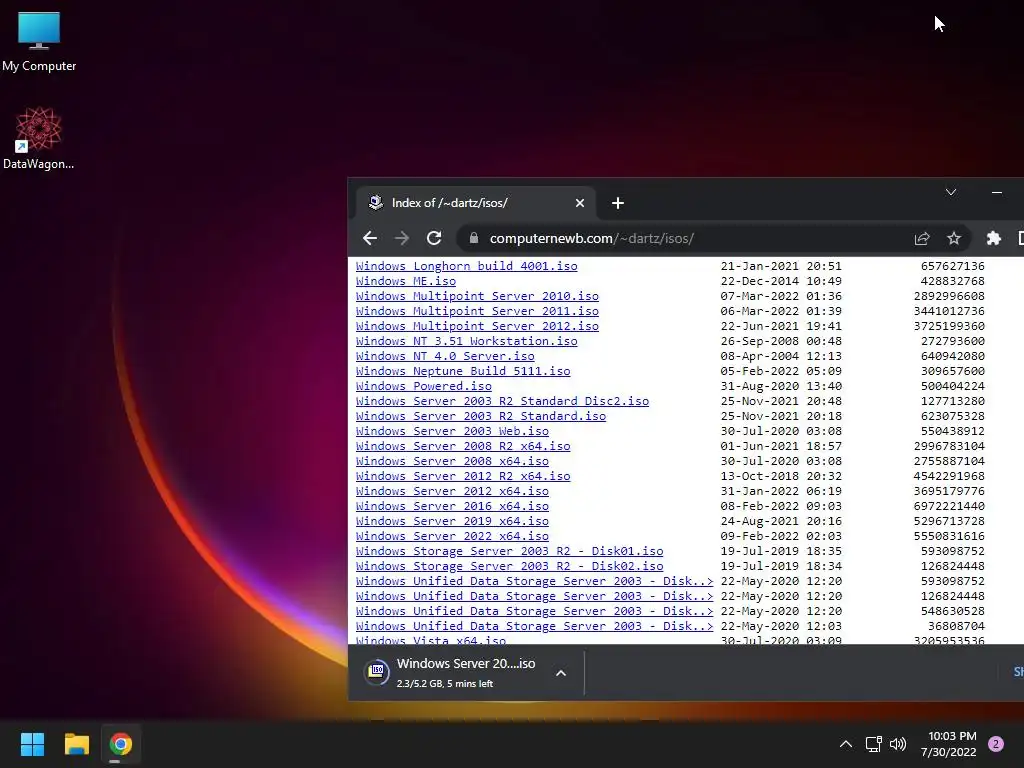Click Windows NT 3.51 Workstation.iso link
This screenshot has width=1024, height=768.
pyautogui.click(x=466, y=341)
